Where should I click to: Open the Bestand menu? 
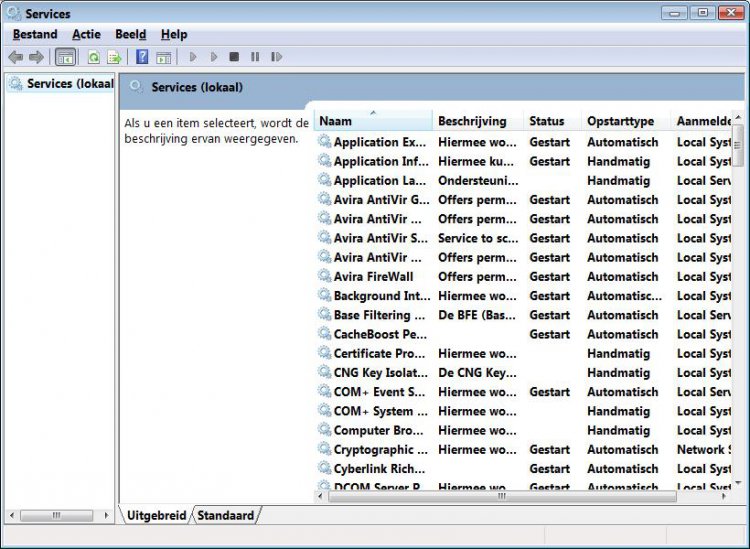[35, 34]
